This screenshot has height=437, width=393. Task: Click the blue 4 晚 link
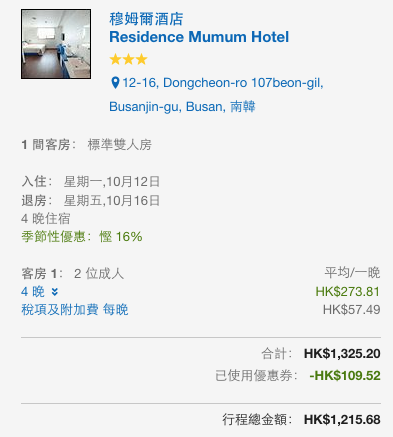click(33, 292)
